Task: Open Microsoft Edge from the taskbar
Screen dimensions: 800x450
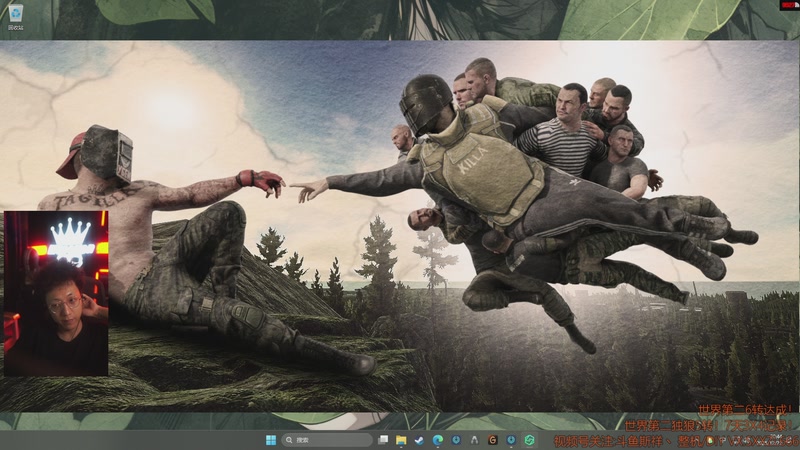Action: click(438, 440)
